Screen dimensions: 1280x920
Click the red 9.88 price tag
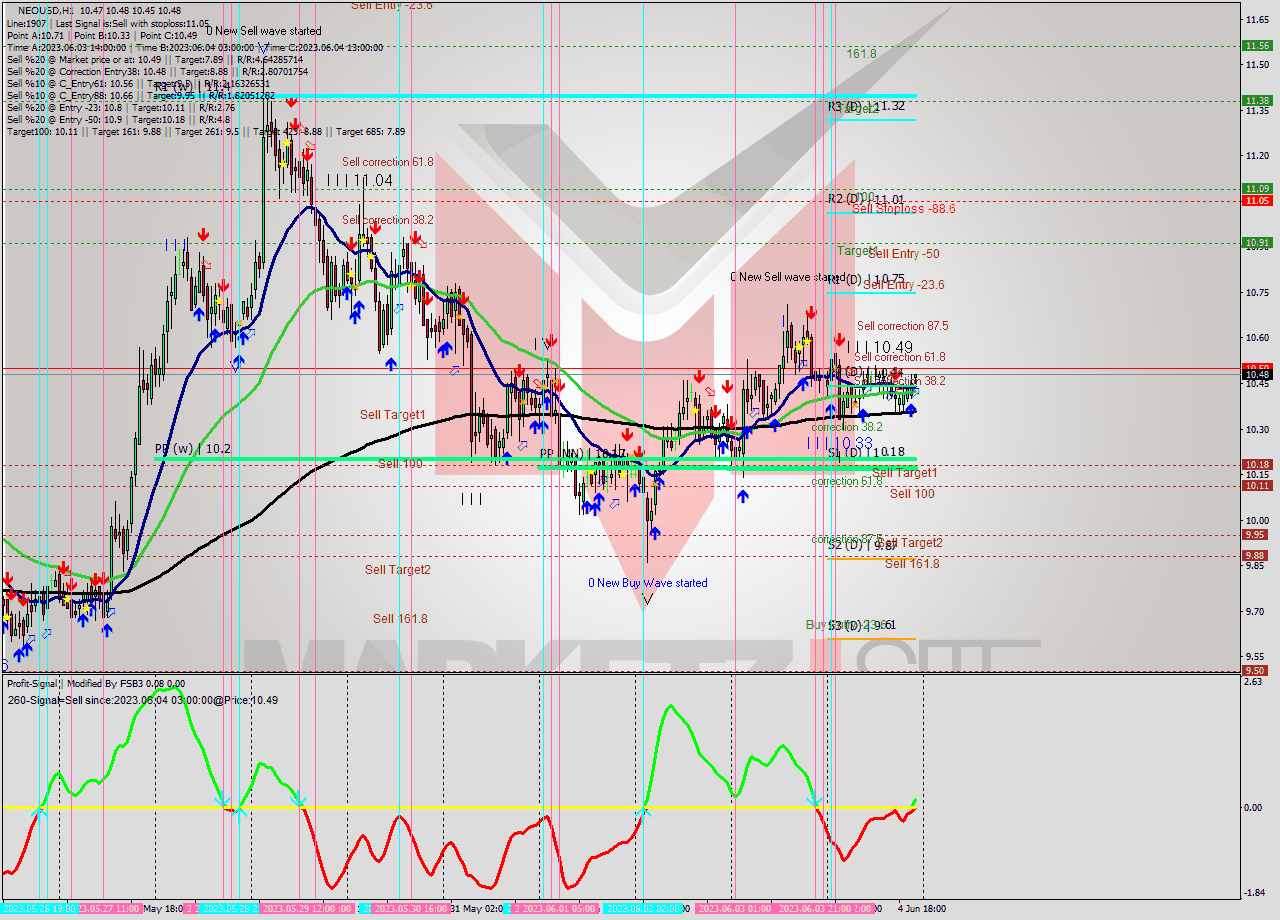[1255, 555]
